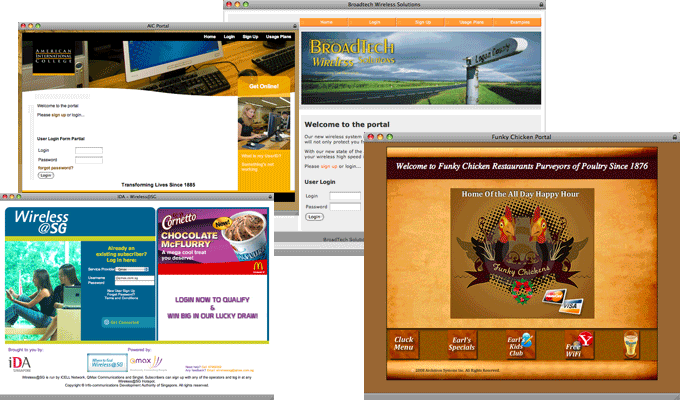This screenshot has height=400, width=680.
Task: Click the lock icon in Broadtech title bar
Action: [541, 4]
